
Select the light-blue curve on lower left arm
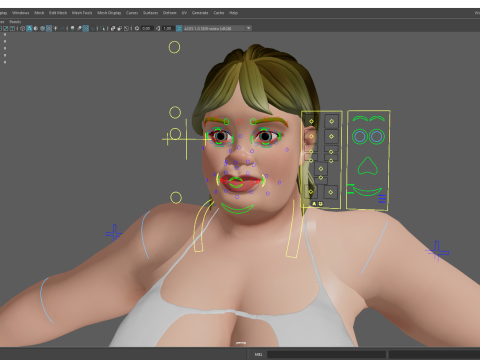pos(46,300)
